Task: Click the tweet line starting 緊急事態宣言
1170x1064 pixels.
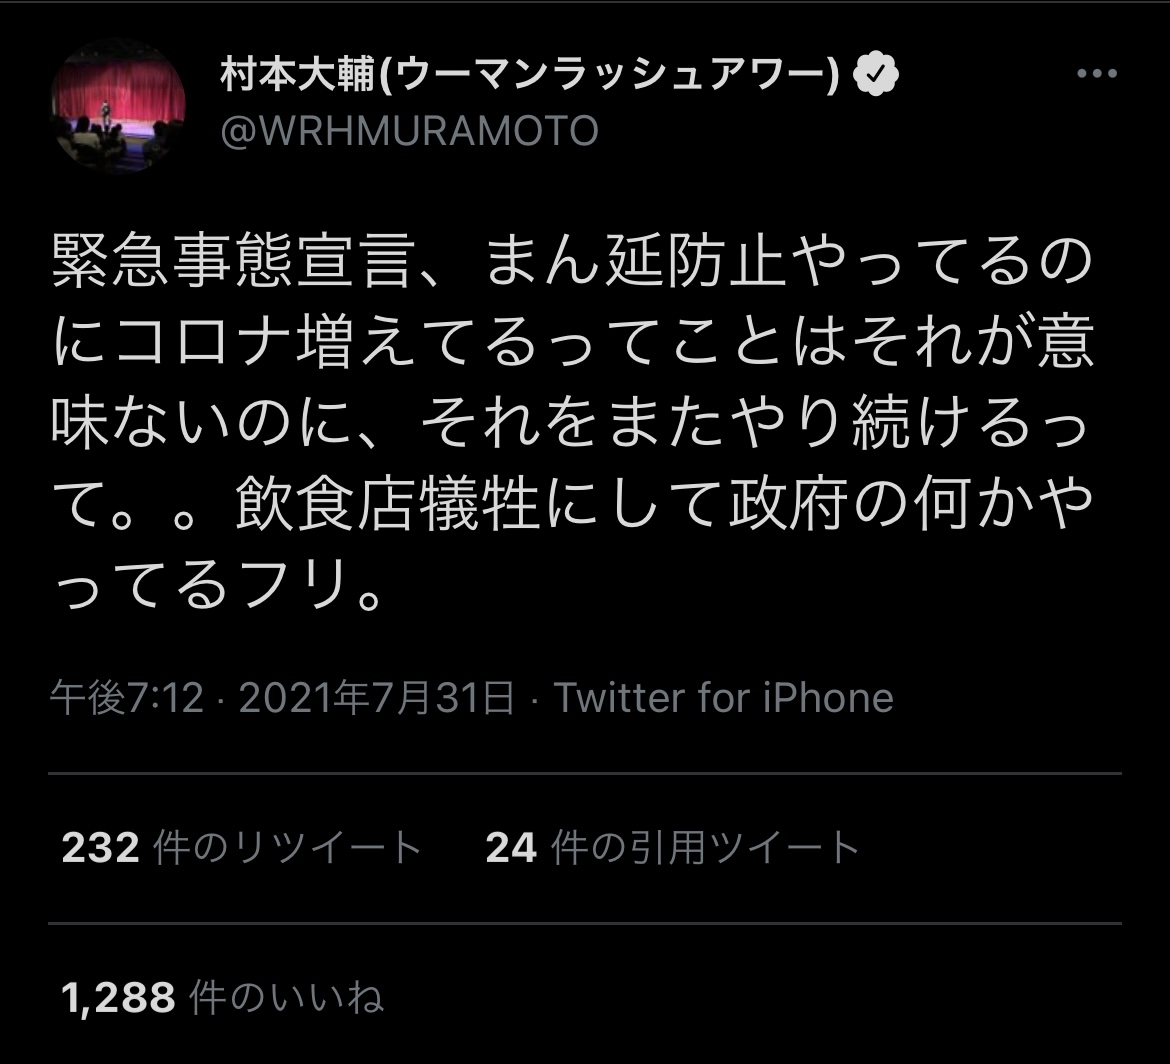Action: [570, 264]
